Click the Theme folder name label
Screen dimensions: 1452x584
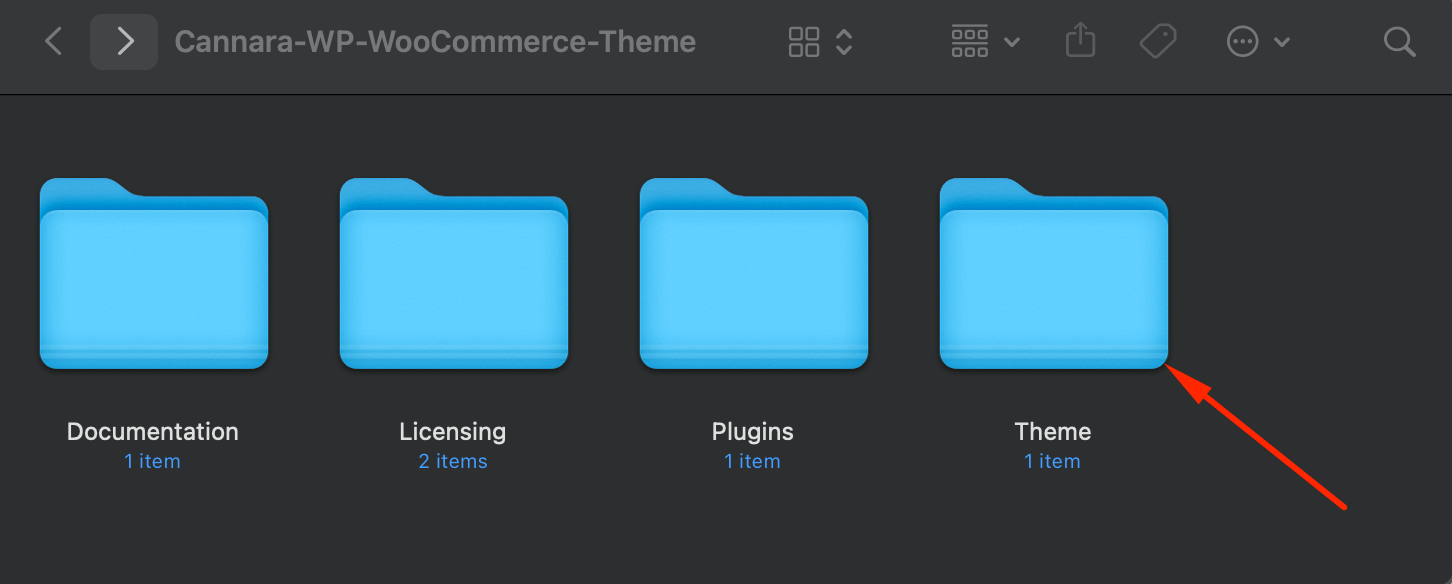click(1053, 432)
